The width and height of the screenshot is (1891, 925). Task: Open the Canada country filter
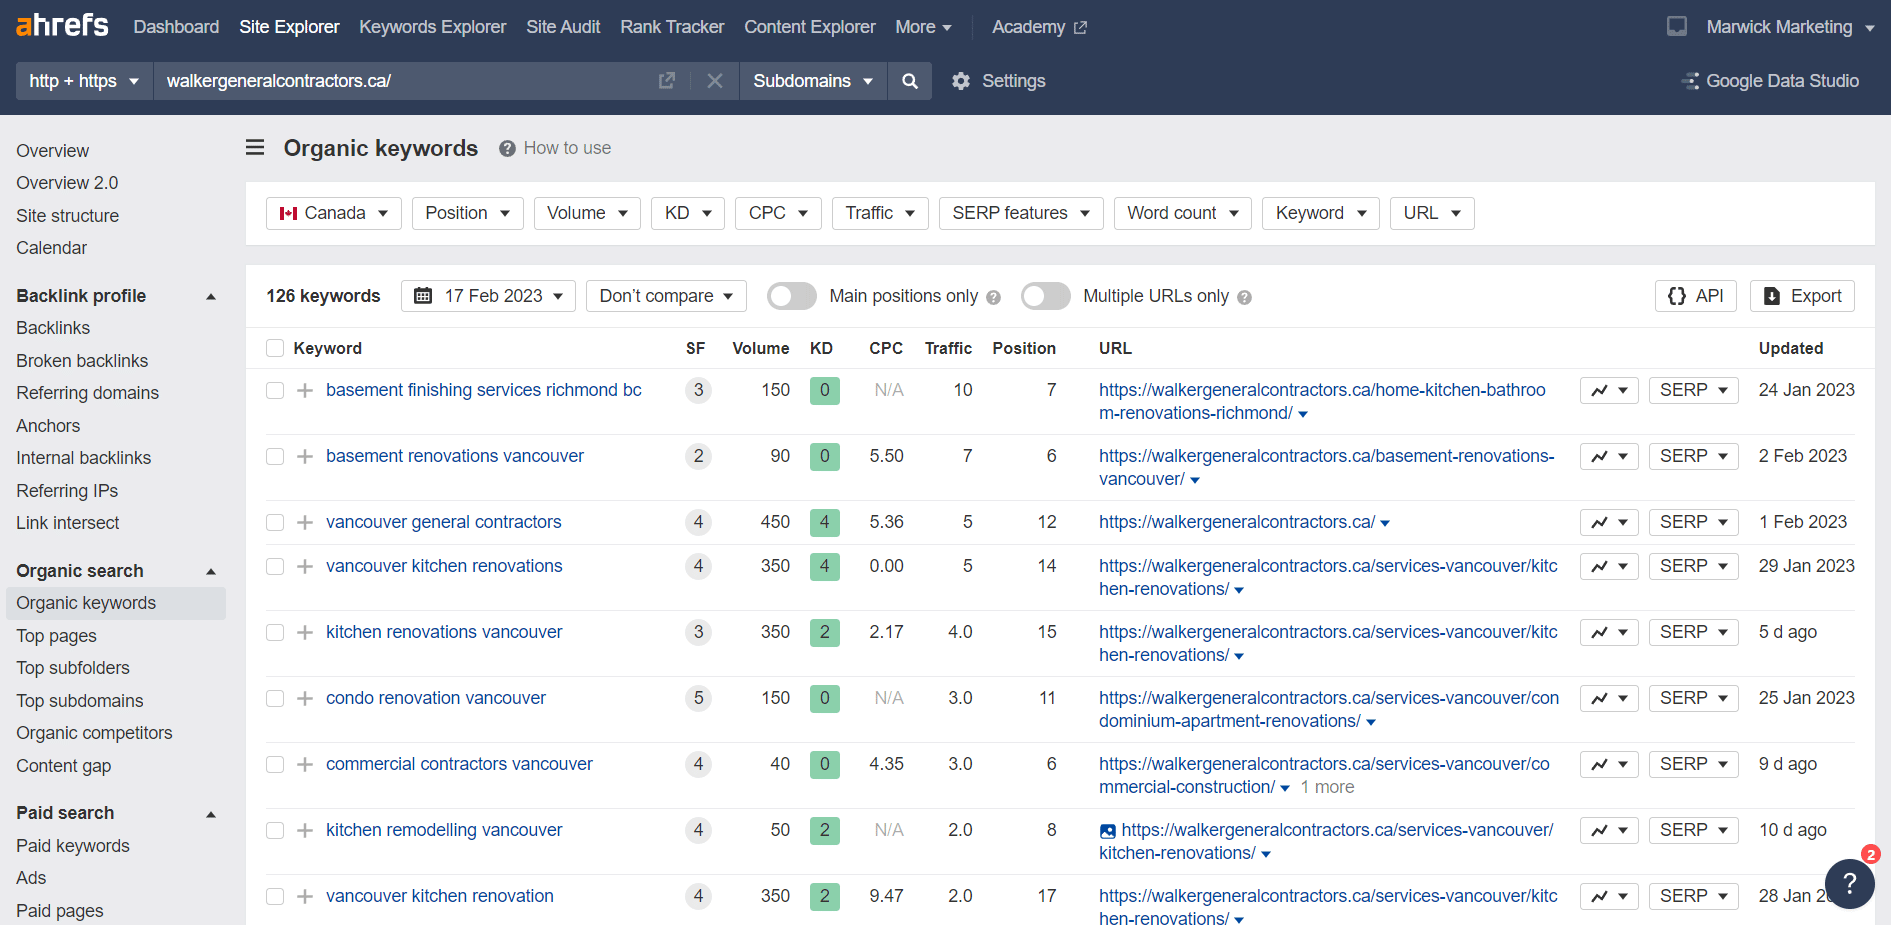(334, 213)
